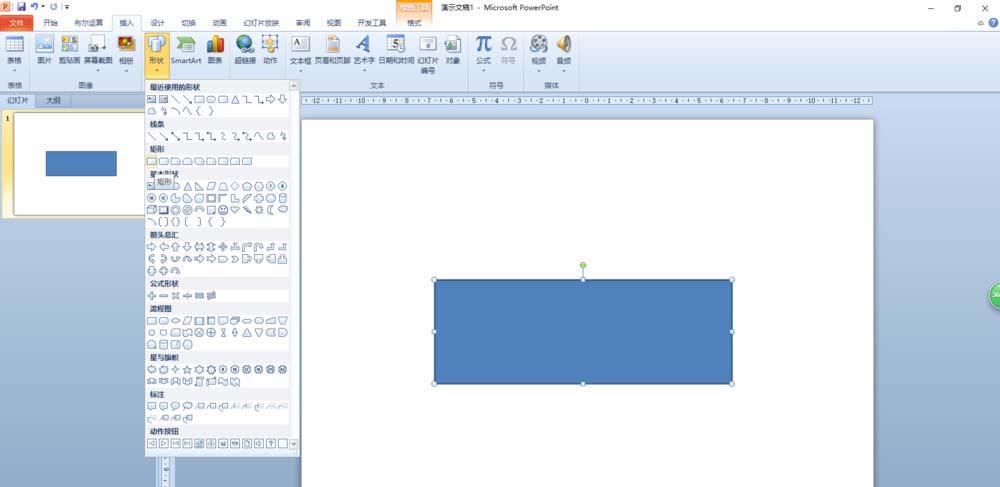Choose the rectangle shape under 矩形
1000x487 pixels.
[x=152, y=161]
